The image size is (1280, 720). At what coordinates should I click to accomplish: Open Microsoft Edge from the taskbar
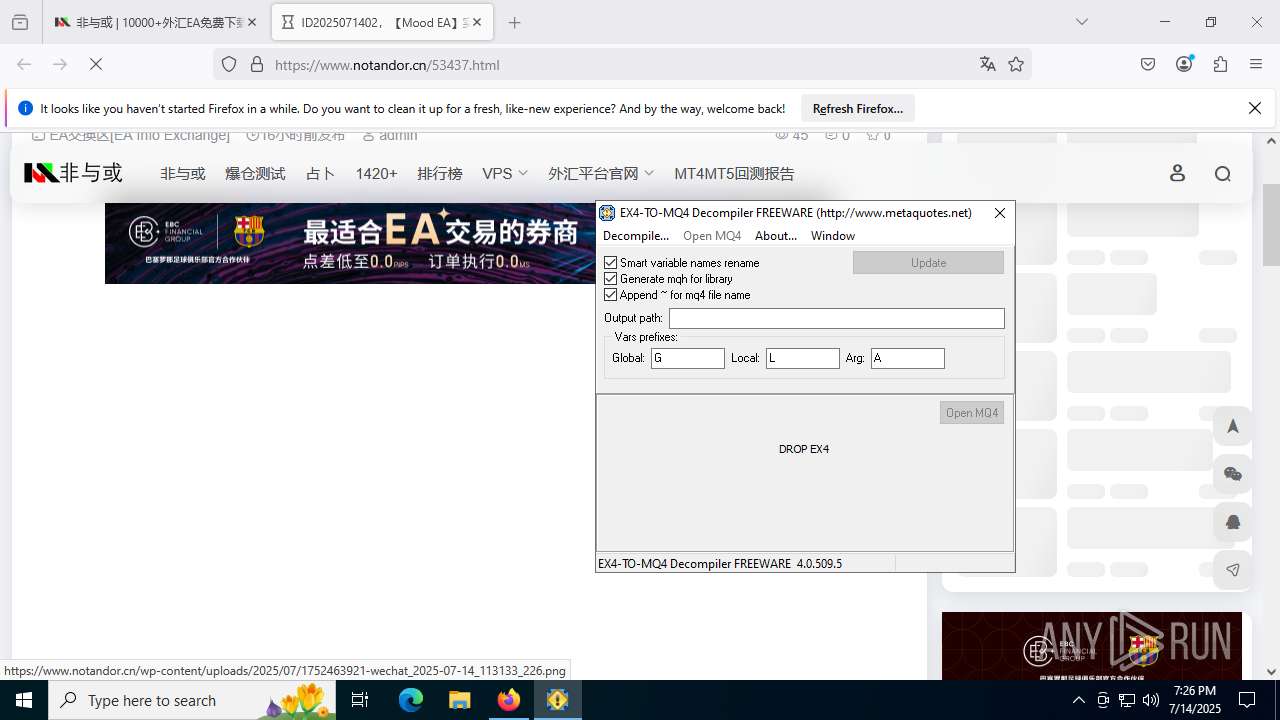click(411, 700)
